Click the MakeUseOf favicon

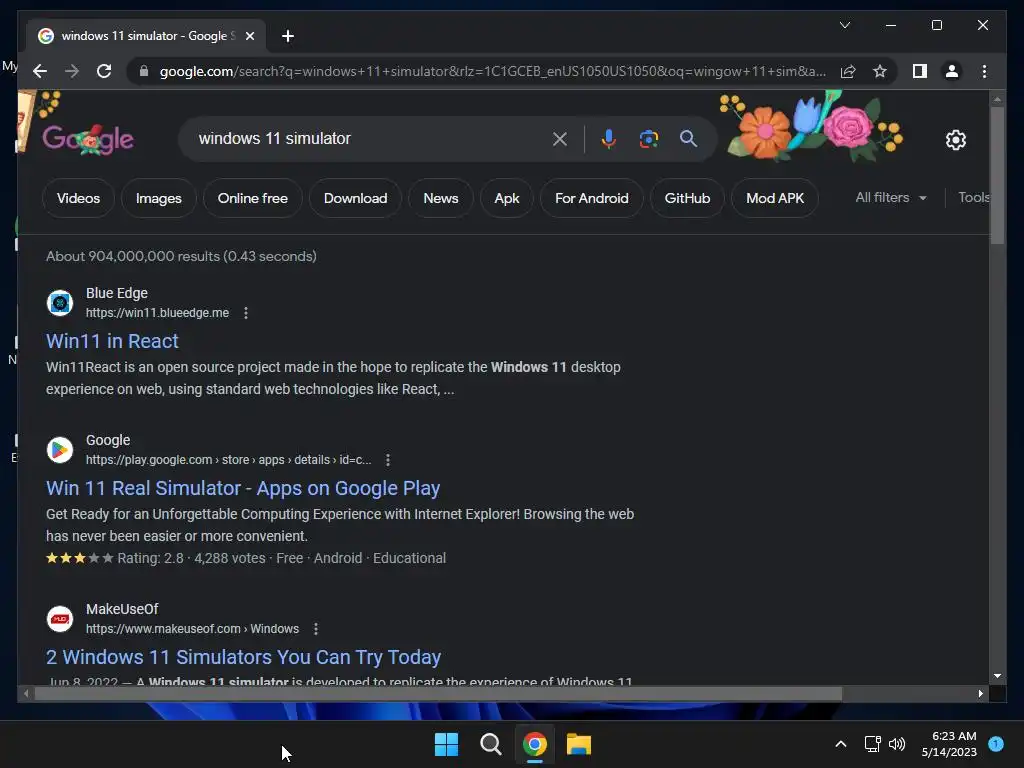click(60, 619)
